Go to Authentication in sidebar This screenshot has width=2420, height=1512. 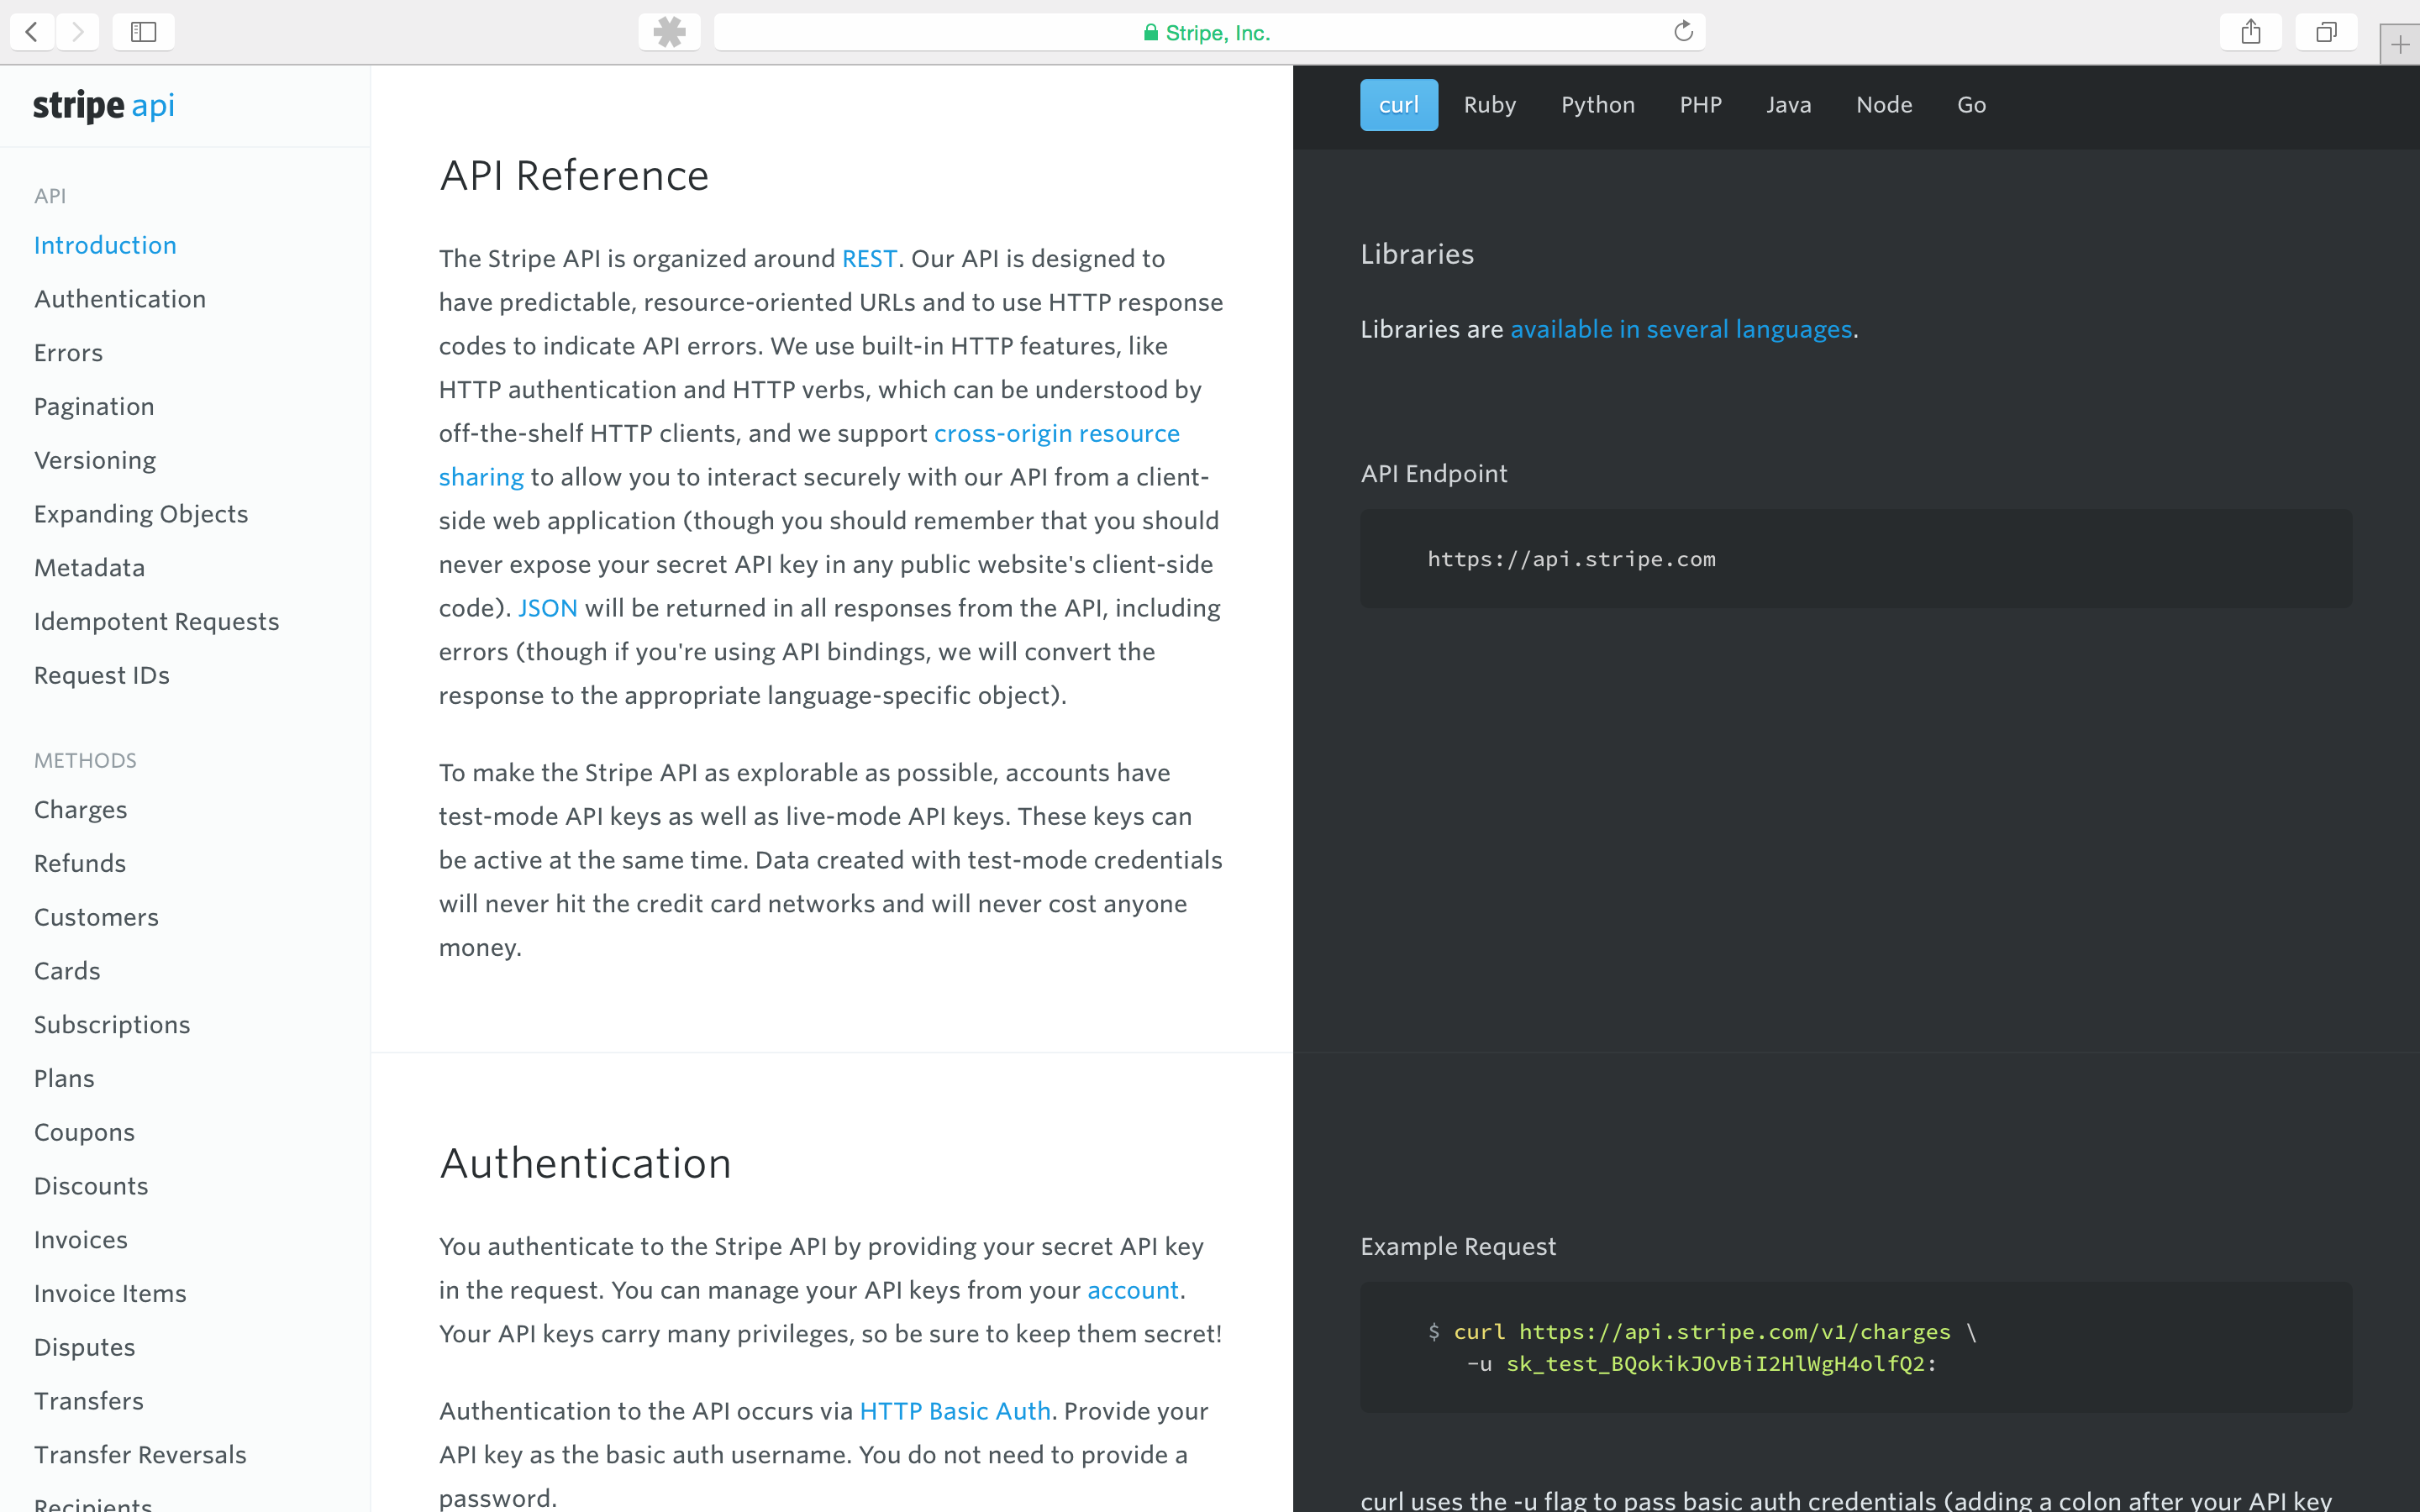point(120,299)
